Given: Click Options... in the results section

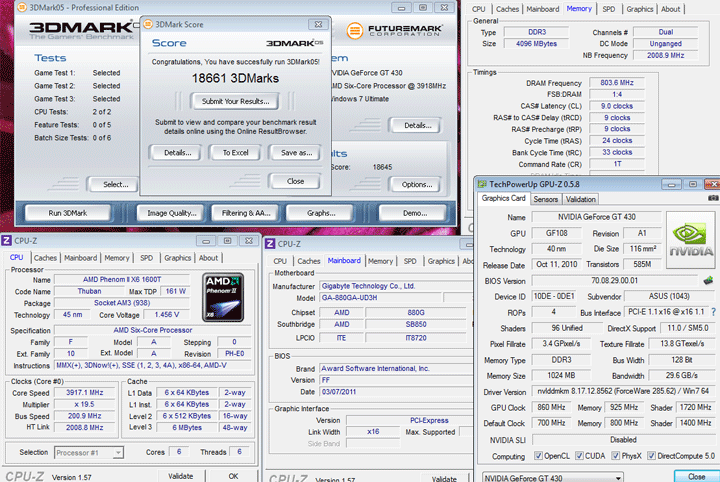Looking at the screenshot, I should [x=416, y=185].
